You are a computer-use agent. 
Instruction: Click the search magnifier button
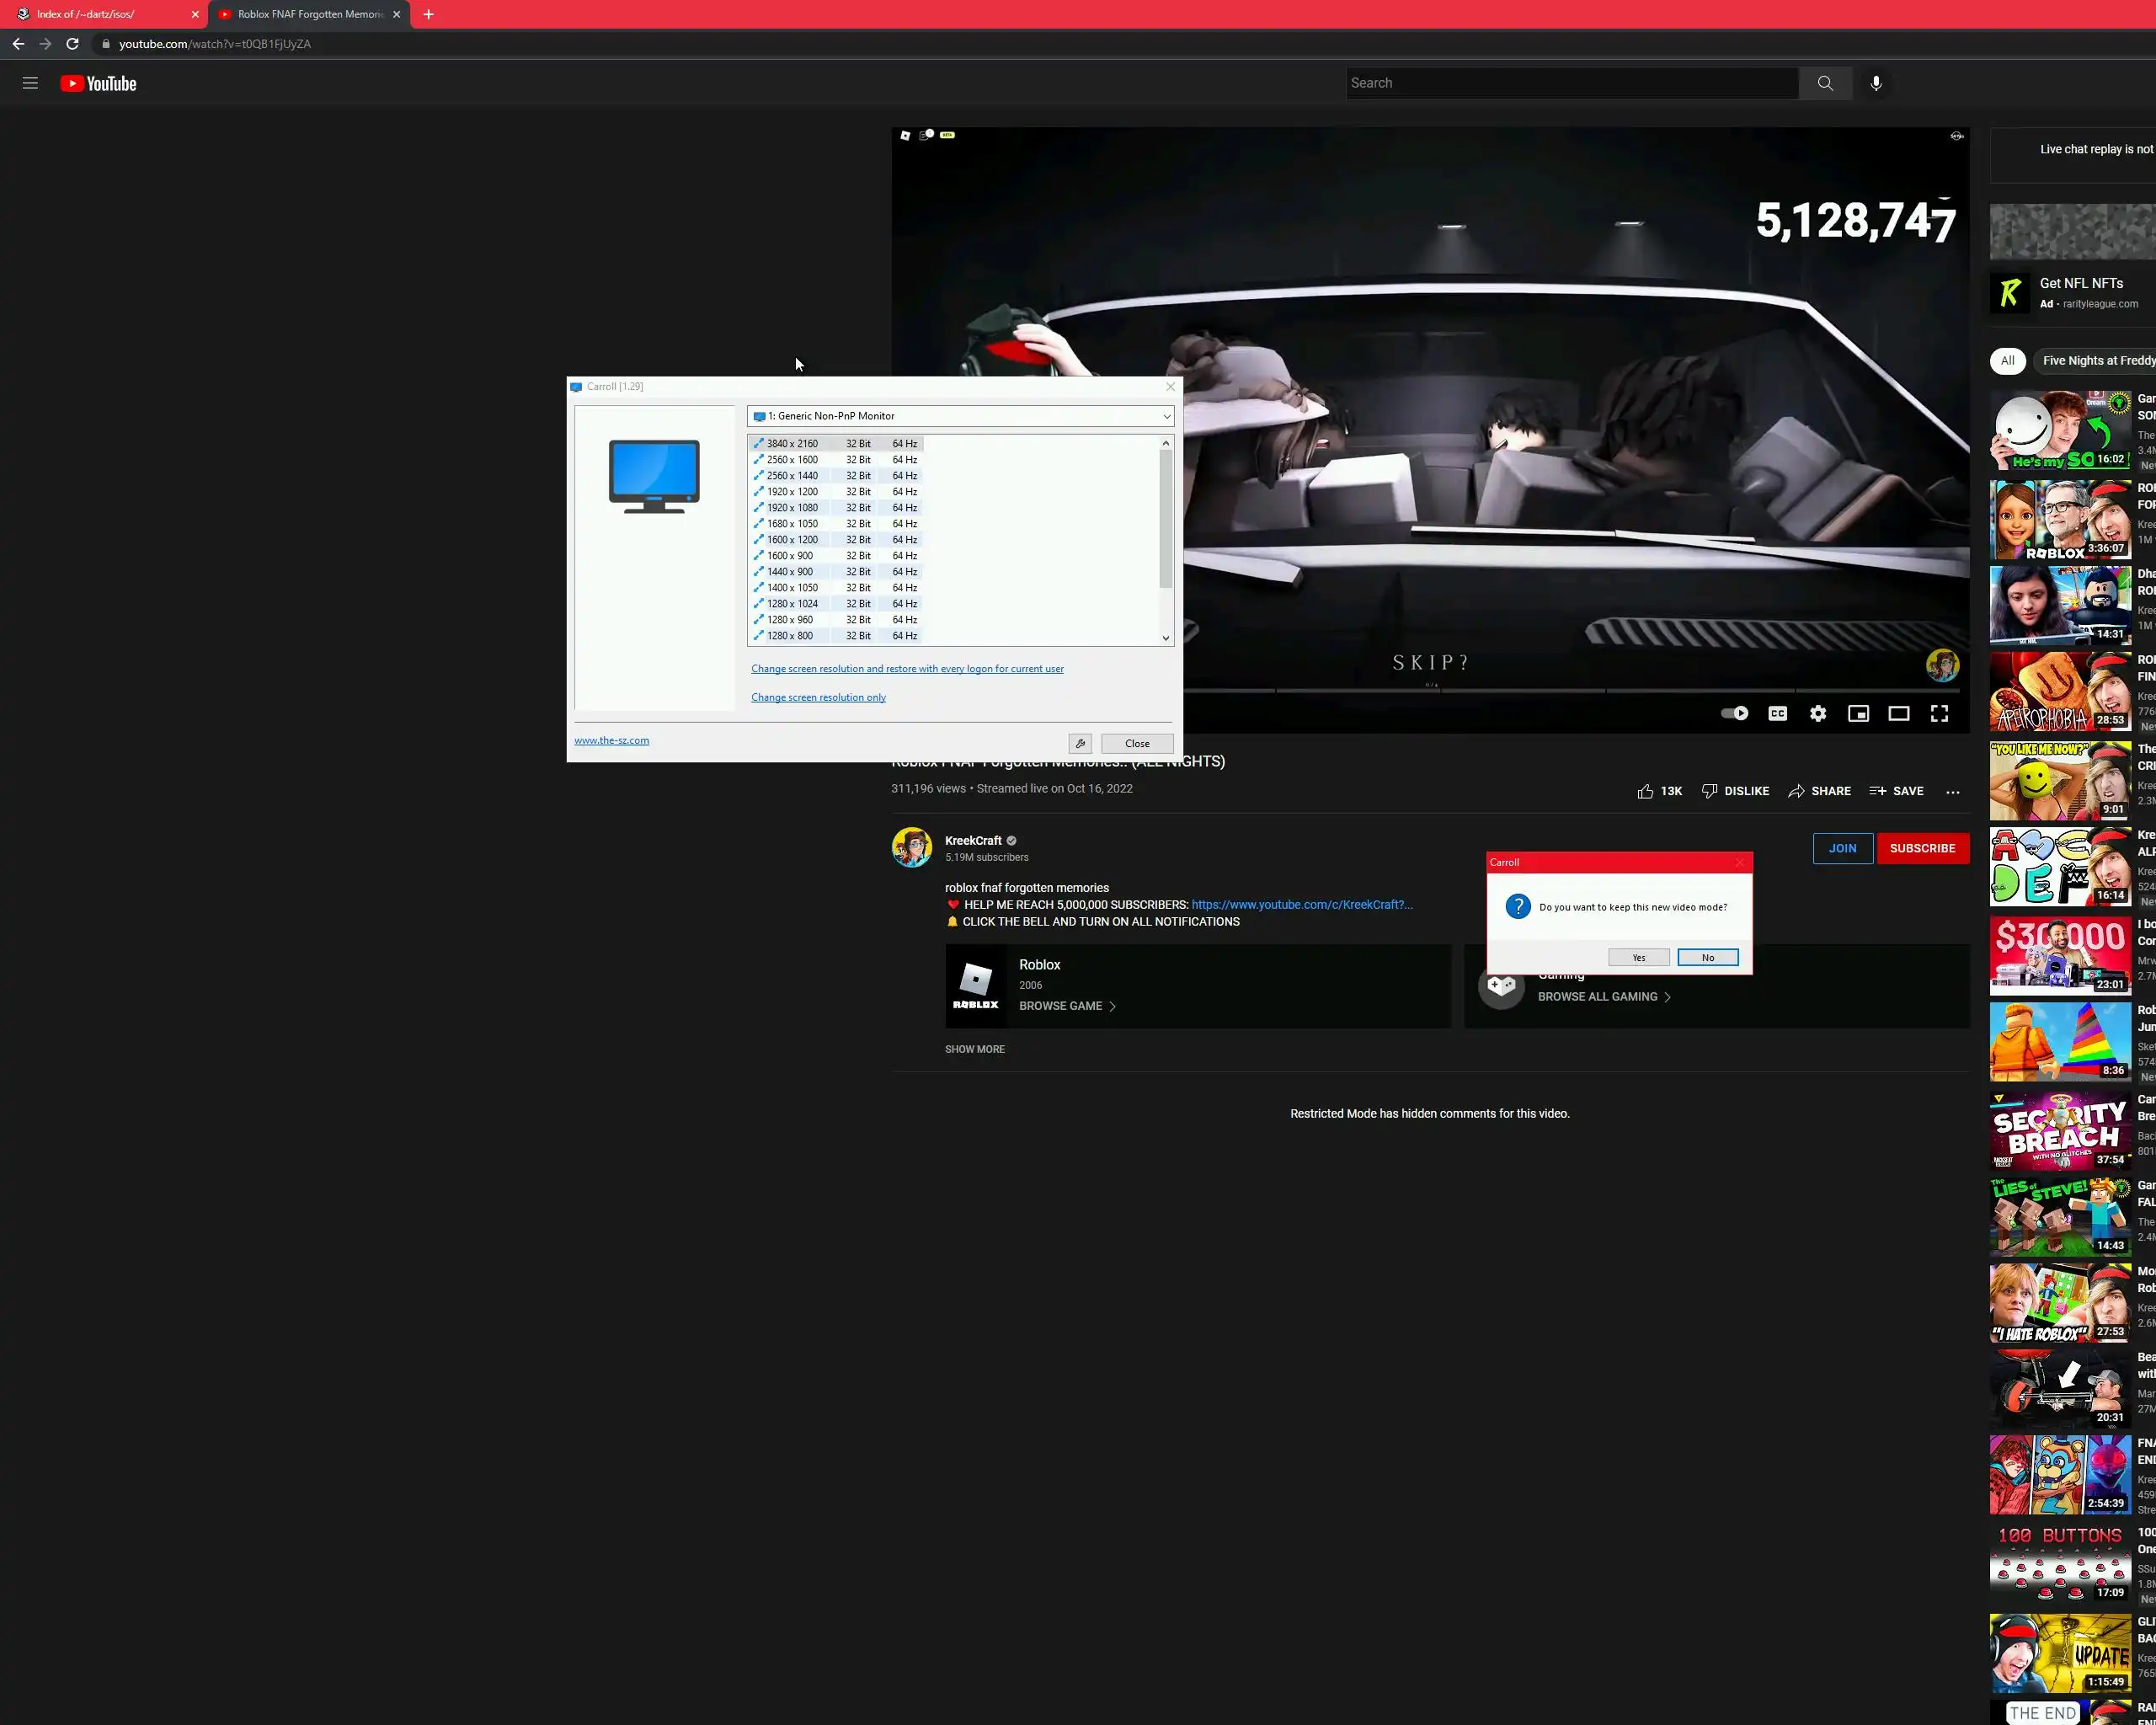point(1825,84)
